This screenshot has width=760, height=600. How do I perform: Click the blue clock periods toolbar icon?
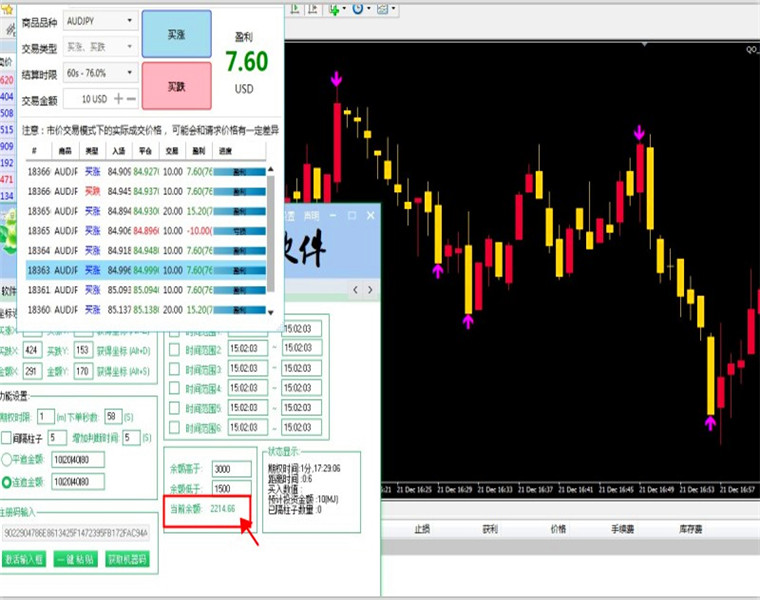click(x=358, y=8)
